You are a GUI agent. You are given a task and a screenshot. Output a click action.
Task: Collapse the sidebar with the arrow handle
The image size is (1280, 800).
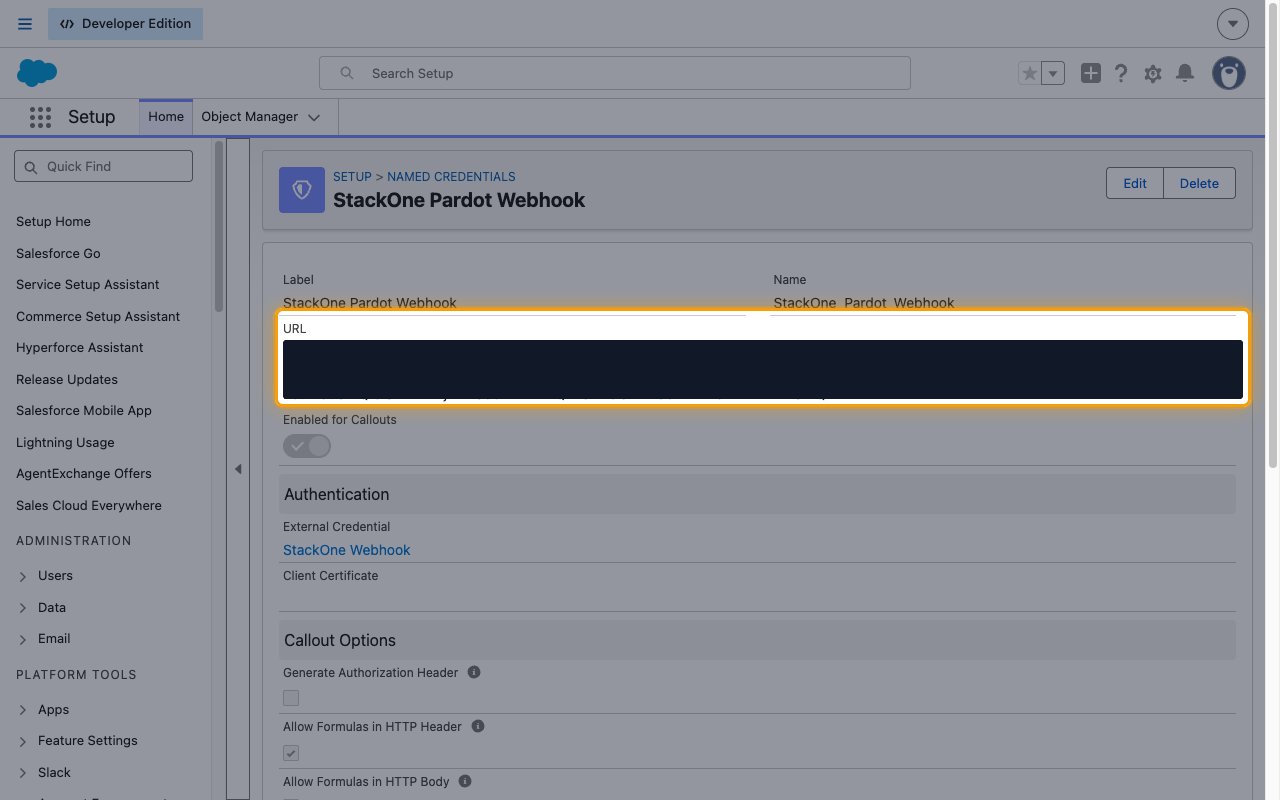coord(238,469)
